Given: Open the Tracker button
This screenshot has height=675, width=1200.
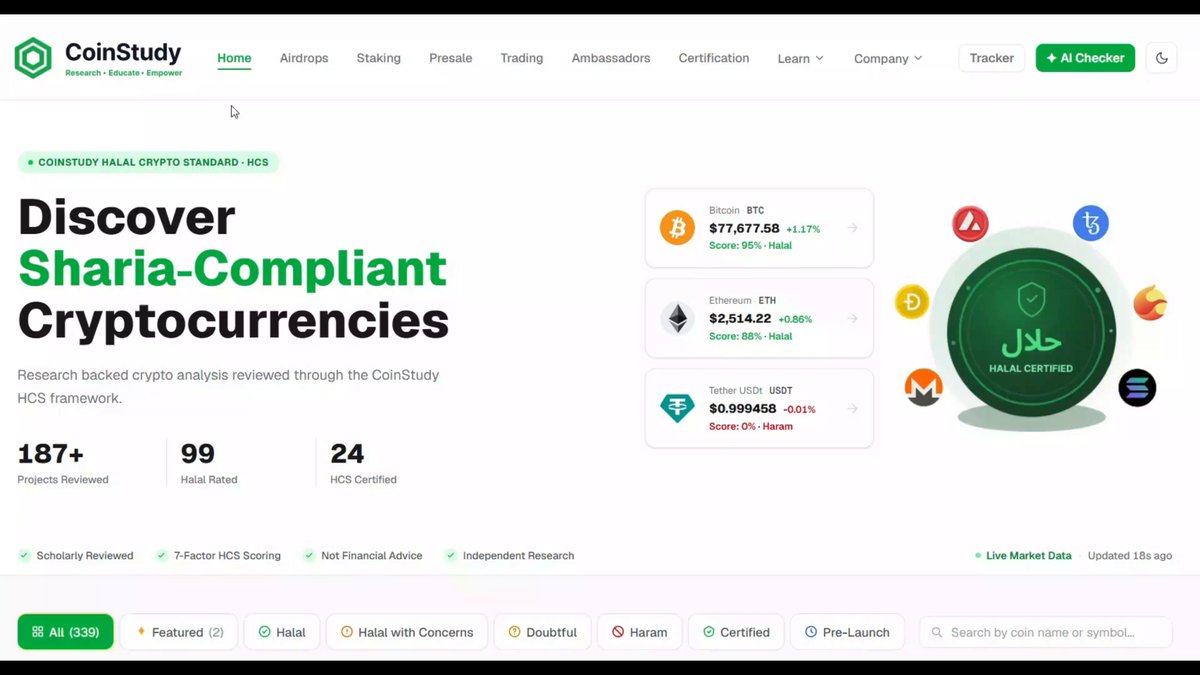Looking at the screenshot, I should point(992,58).
